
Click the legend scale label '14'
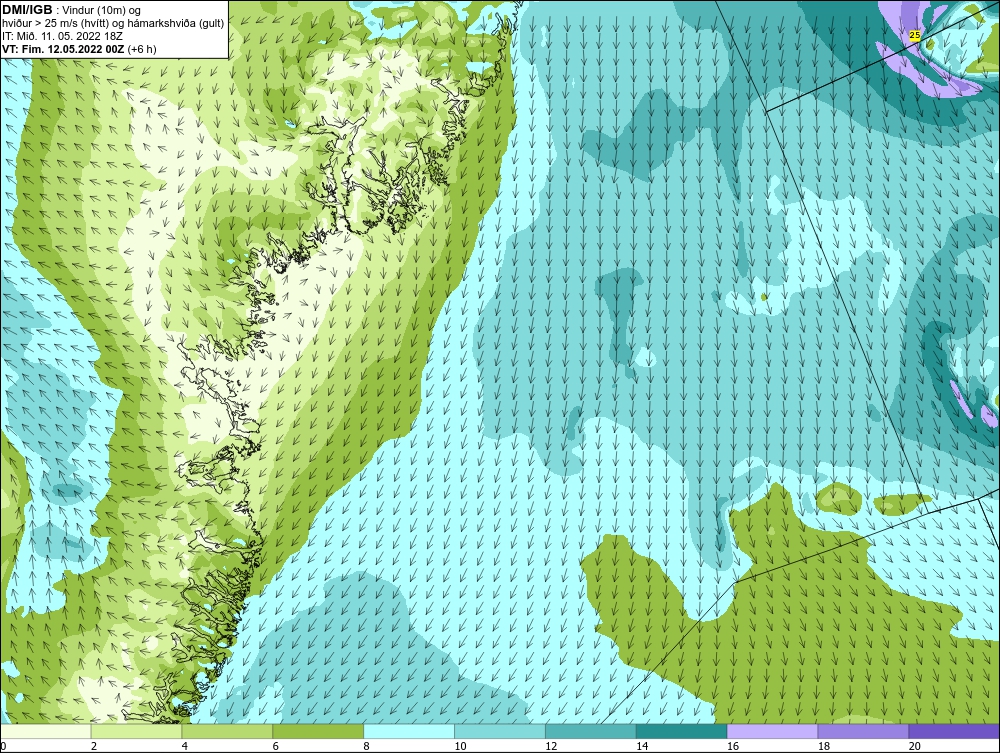(x=642, y=746)
